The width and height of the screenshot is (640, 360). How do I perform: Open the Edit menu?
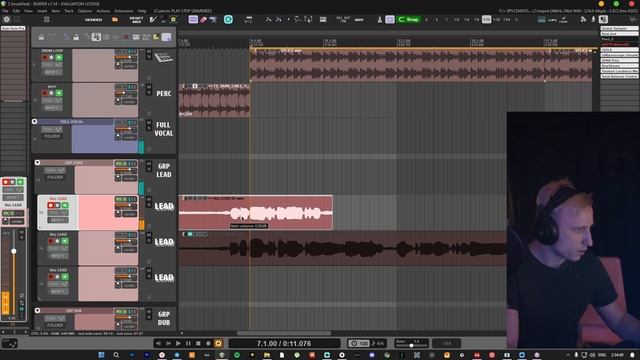[16, 11]
